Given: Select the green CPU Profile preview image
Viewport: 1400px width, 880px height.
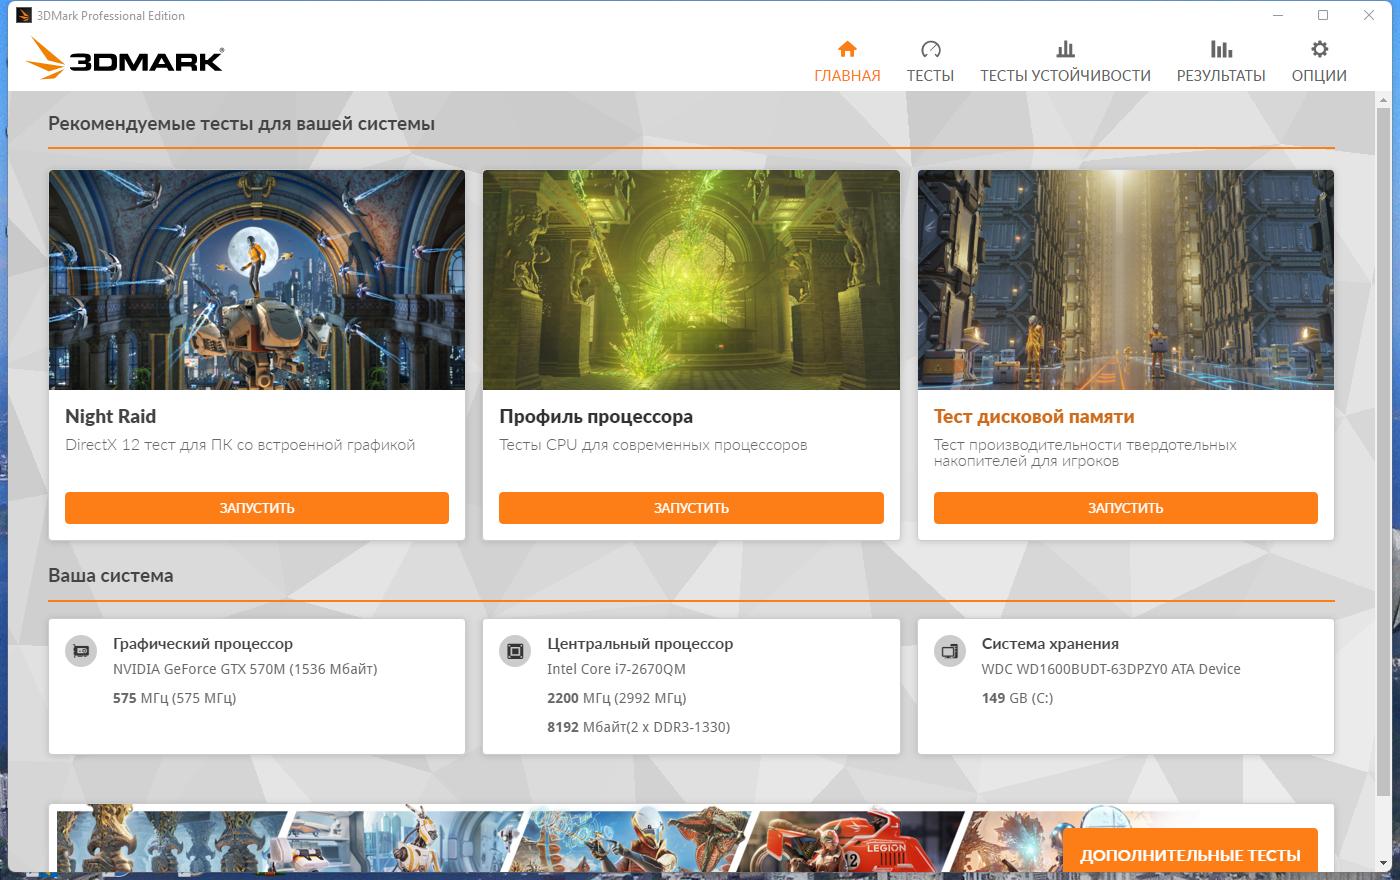Looking at the screenshot, I should point(691,280).
